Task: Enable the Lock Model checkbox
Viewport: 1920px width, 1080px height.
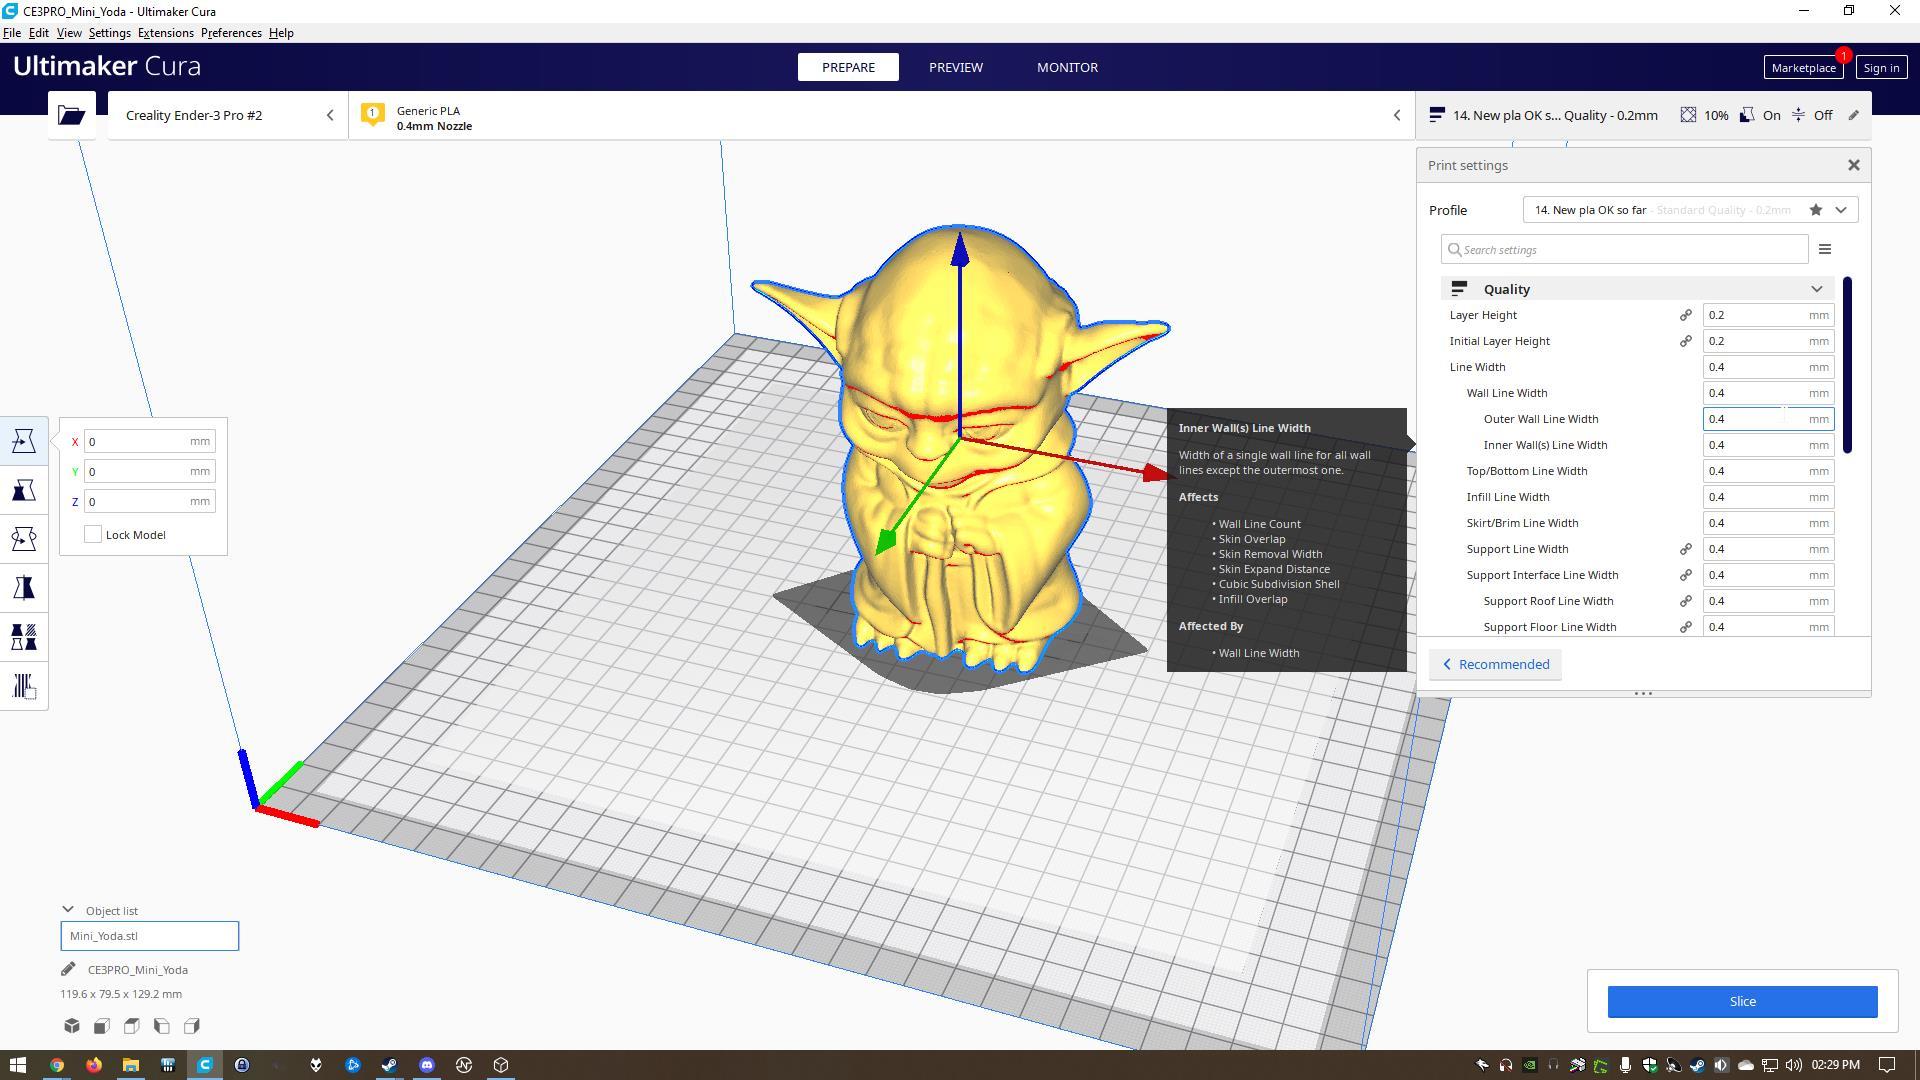Action: point(93,535)
